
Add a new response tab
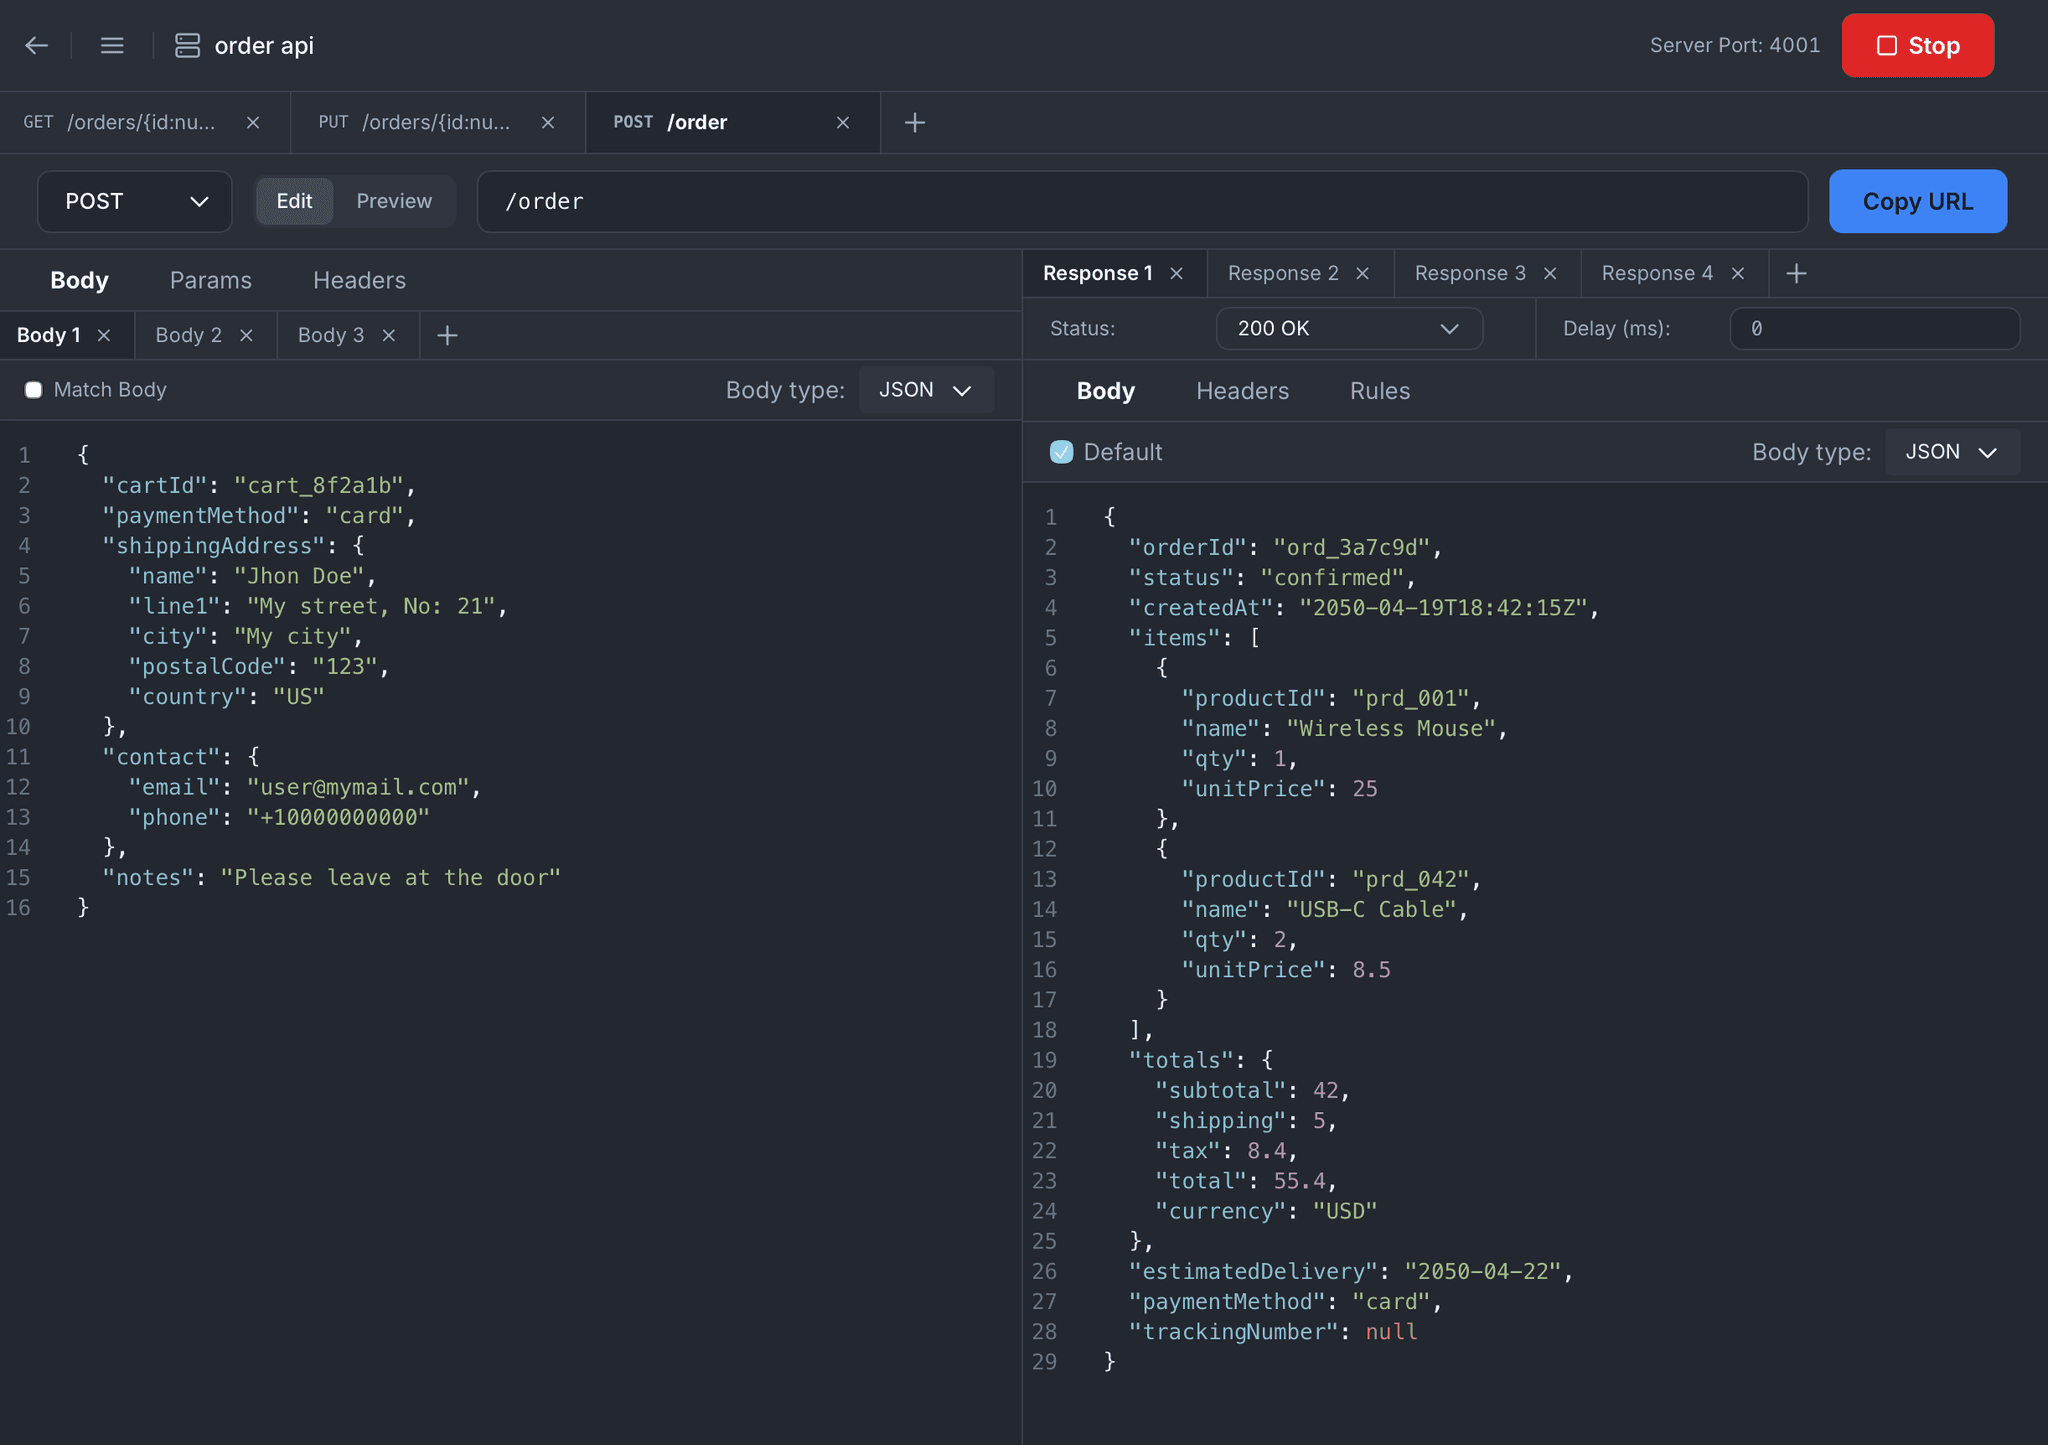pyautogui.click(x=1796, y=273)
